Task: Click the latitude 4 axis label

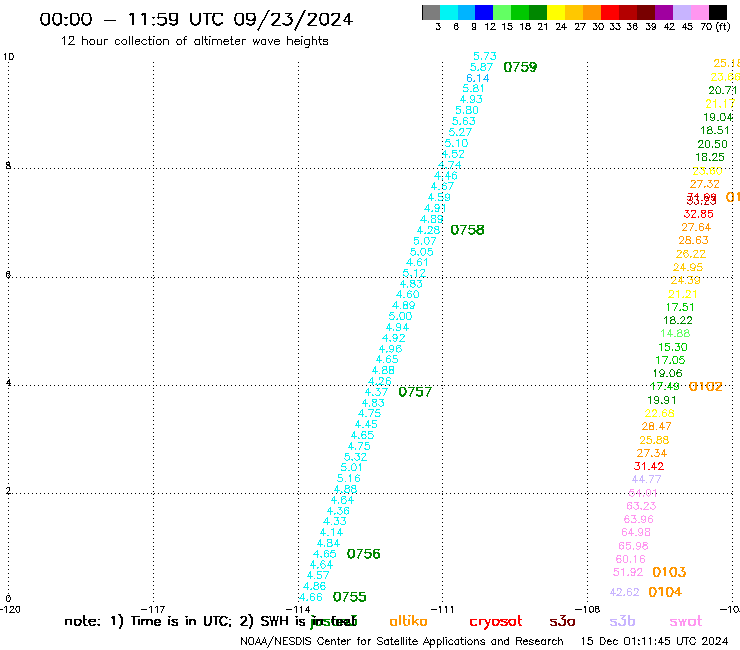Action: (8, 382)
